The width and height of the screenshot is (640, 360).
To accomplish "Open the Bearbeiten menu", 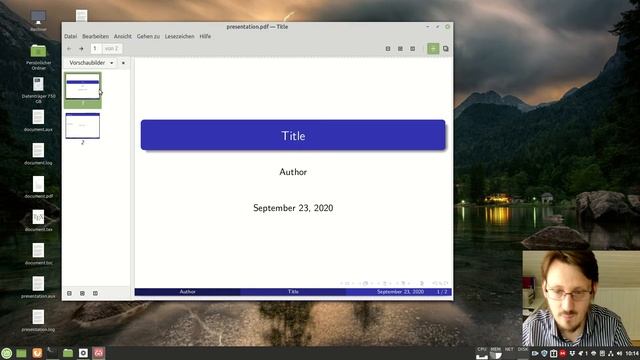I will pyautogui.click(x=96, y=36).
